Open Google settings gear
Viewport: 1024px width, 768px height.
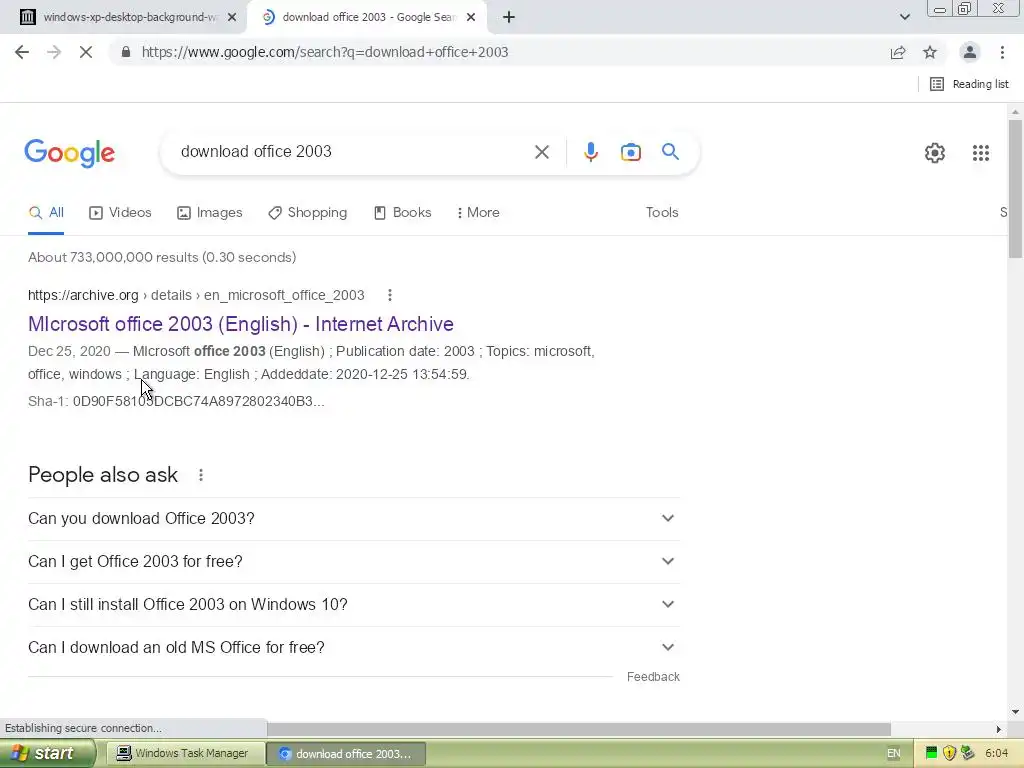[935, 153]
